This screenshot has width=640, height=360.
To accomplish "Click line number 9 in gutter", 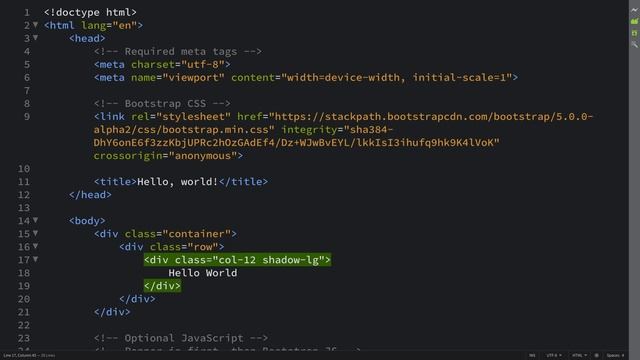I will pyautogui.click(x=27, y=117).
